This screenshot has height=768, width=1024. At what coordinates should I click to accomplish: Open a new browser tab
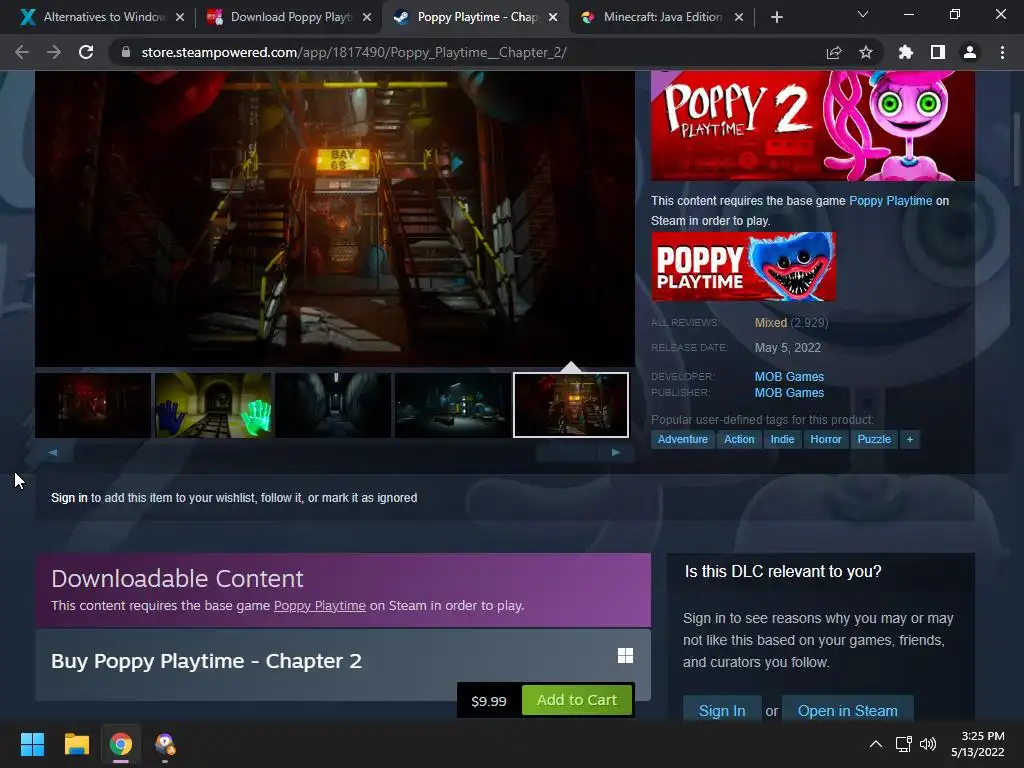(x=776, y=17)
